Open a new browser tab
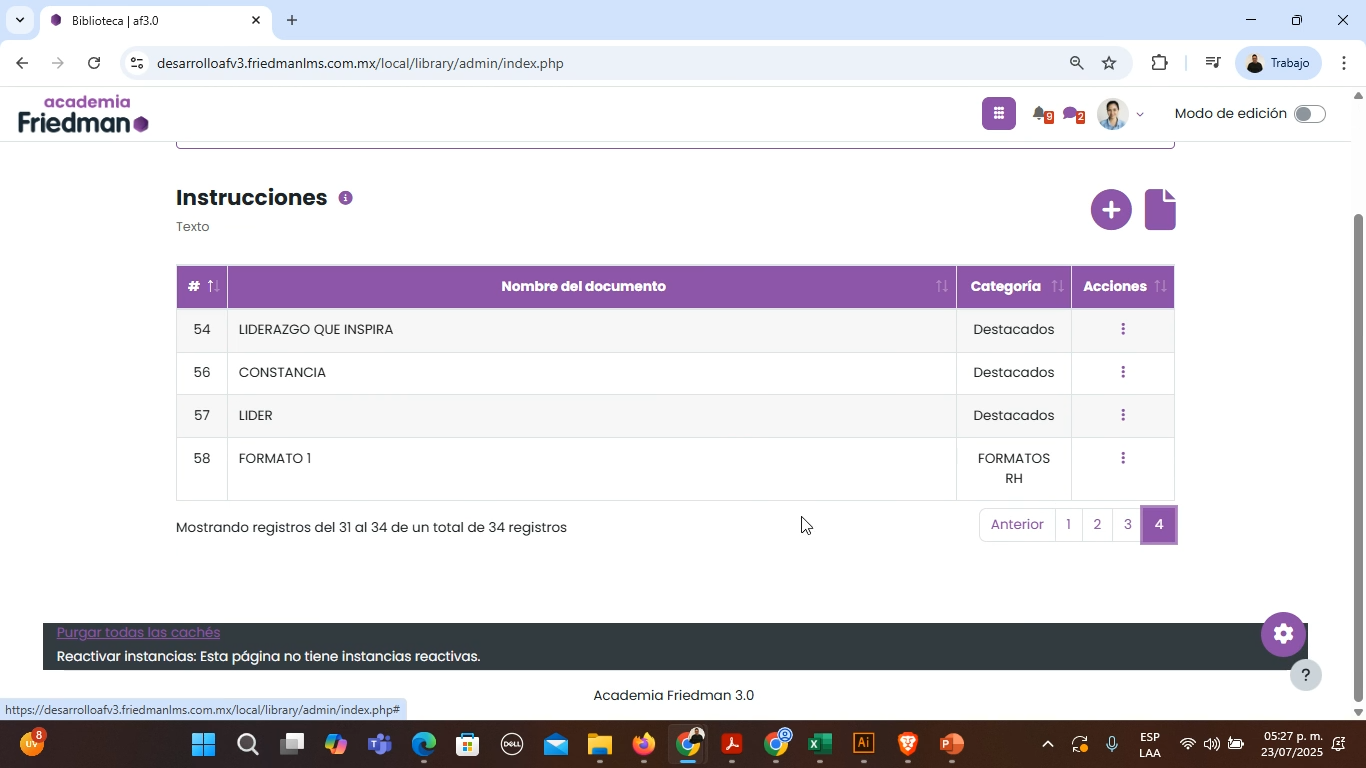 [x=292, y=20]
